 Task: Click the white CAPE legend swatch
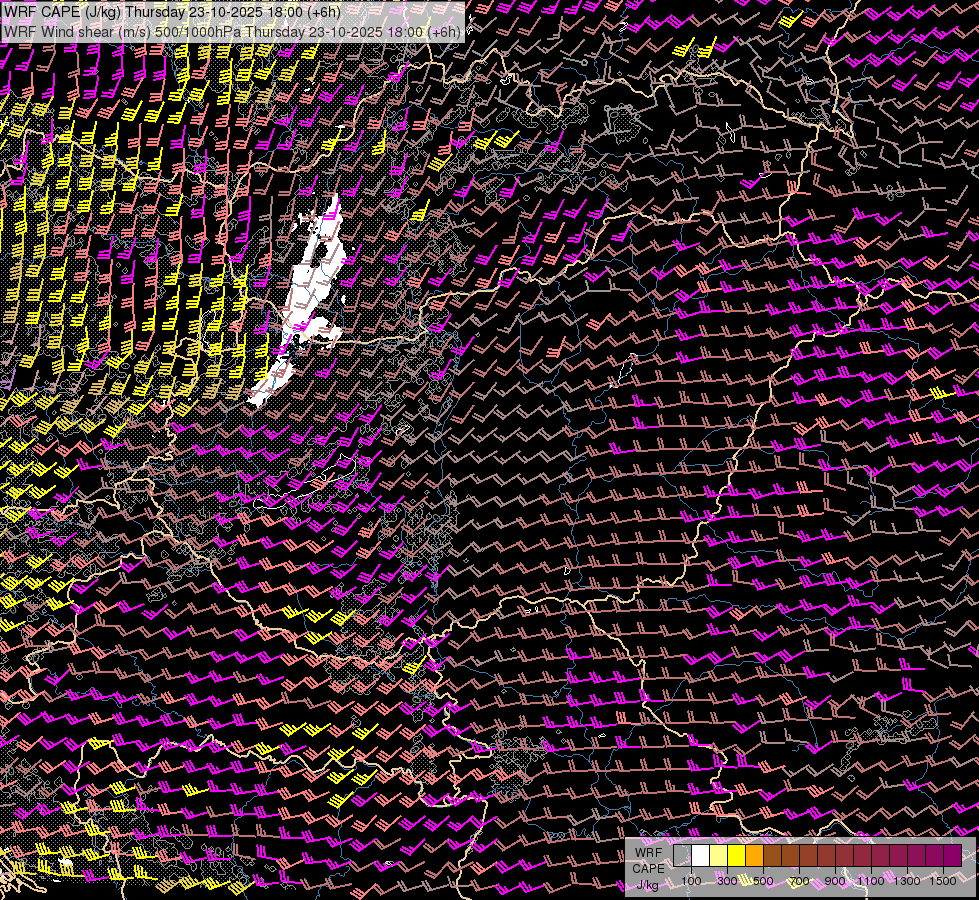click(700, 855)
